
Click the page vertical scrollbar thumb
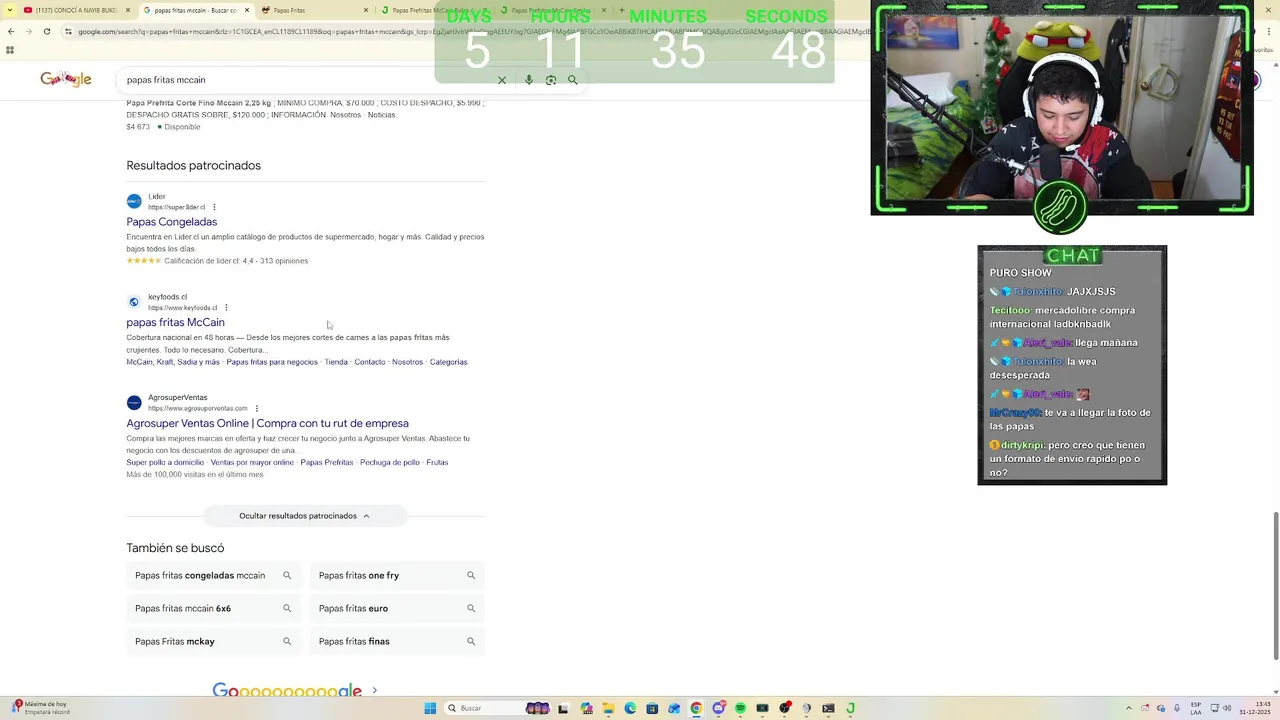(1275, 585)
